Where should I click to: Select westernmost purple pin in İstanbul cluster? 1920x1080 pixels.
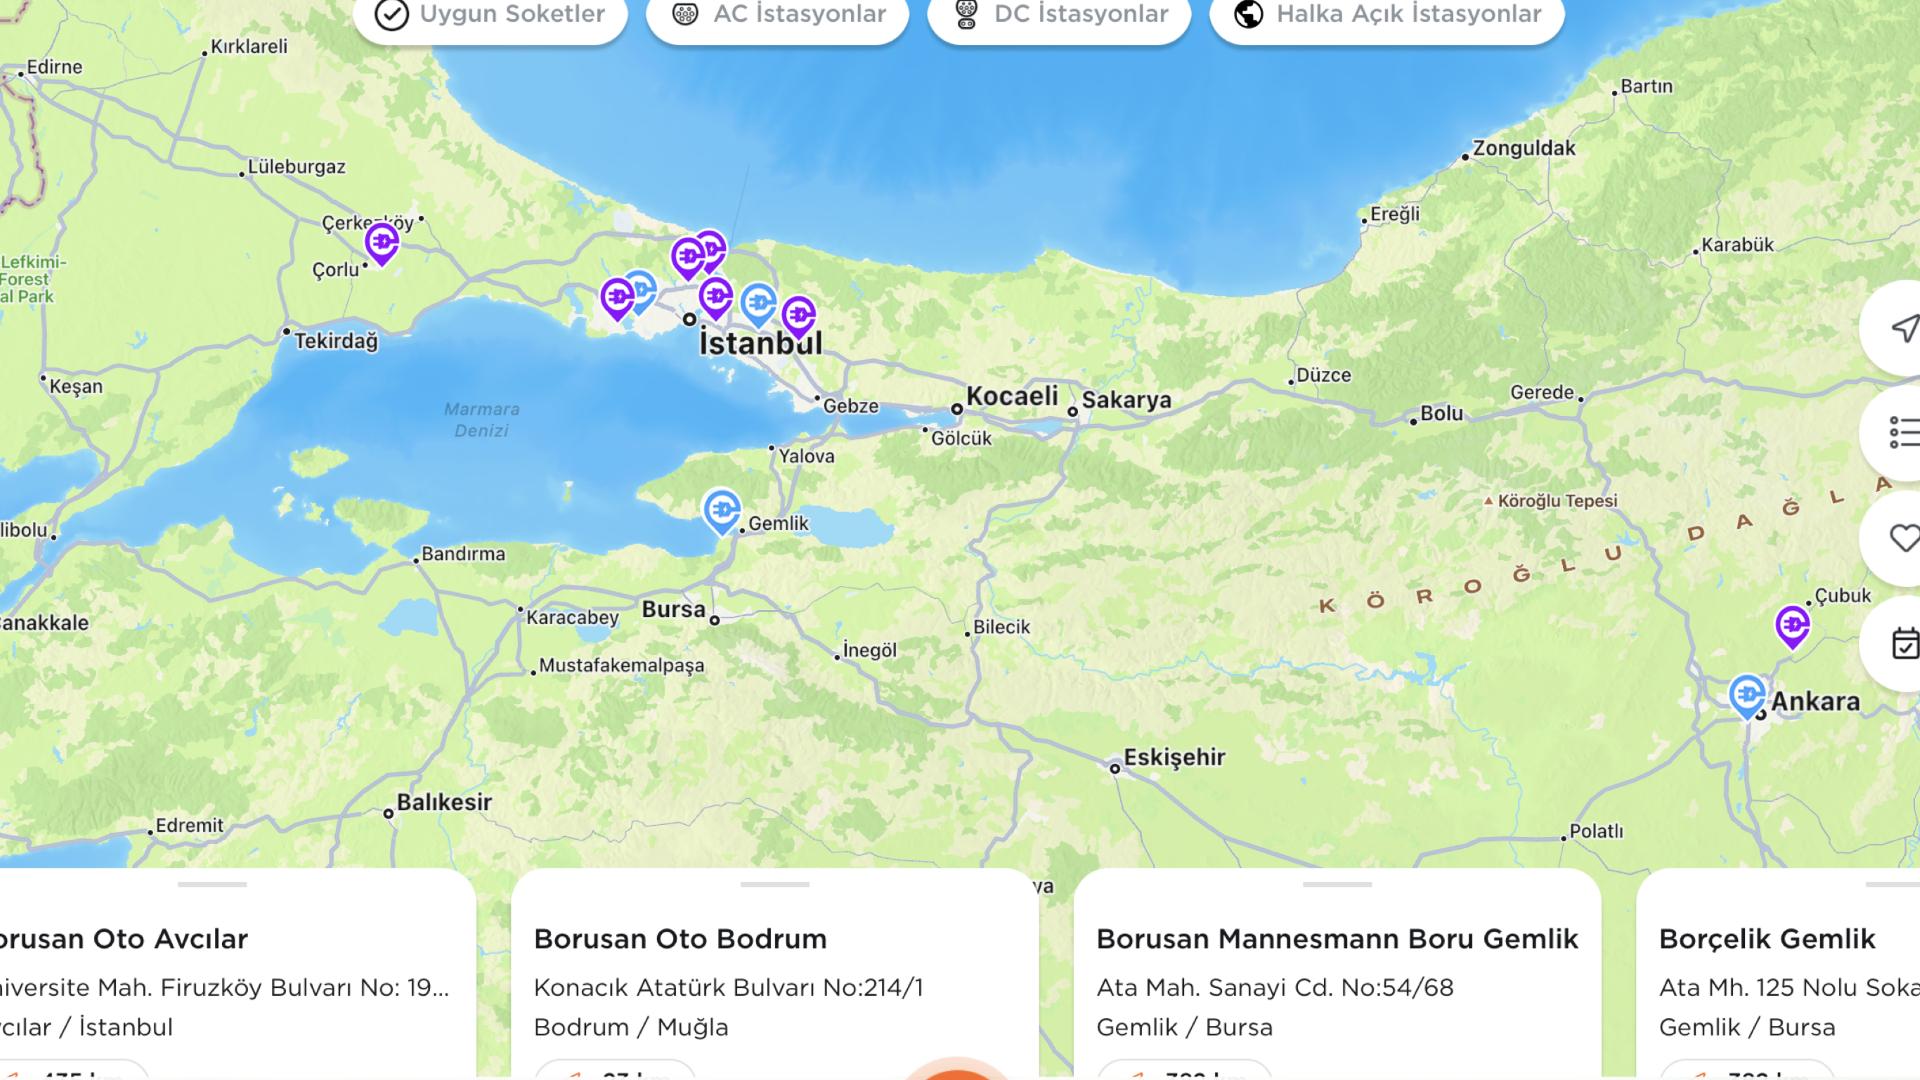point(617,298)
